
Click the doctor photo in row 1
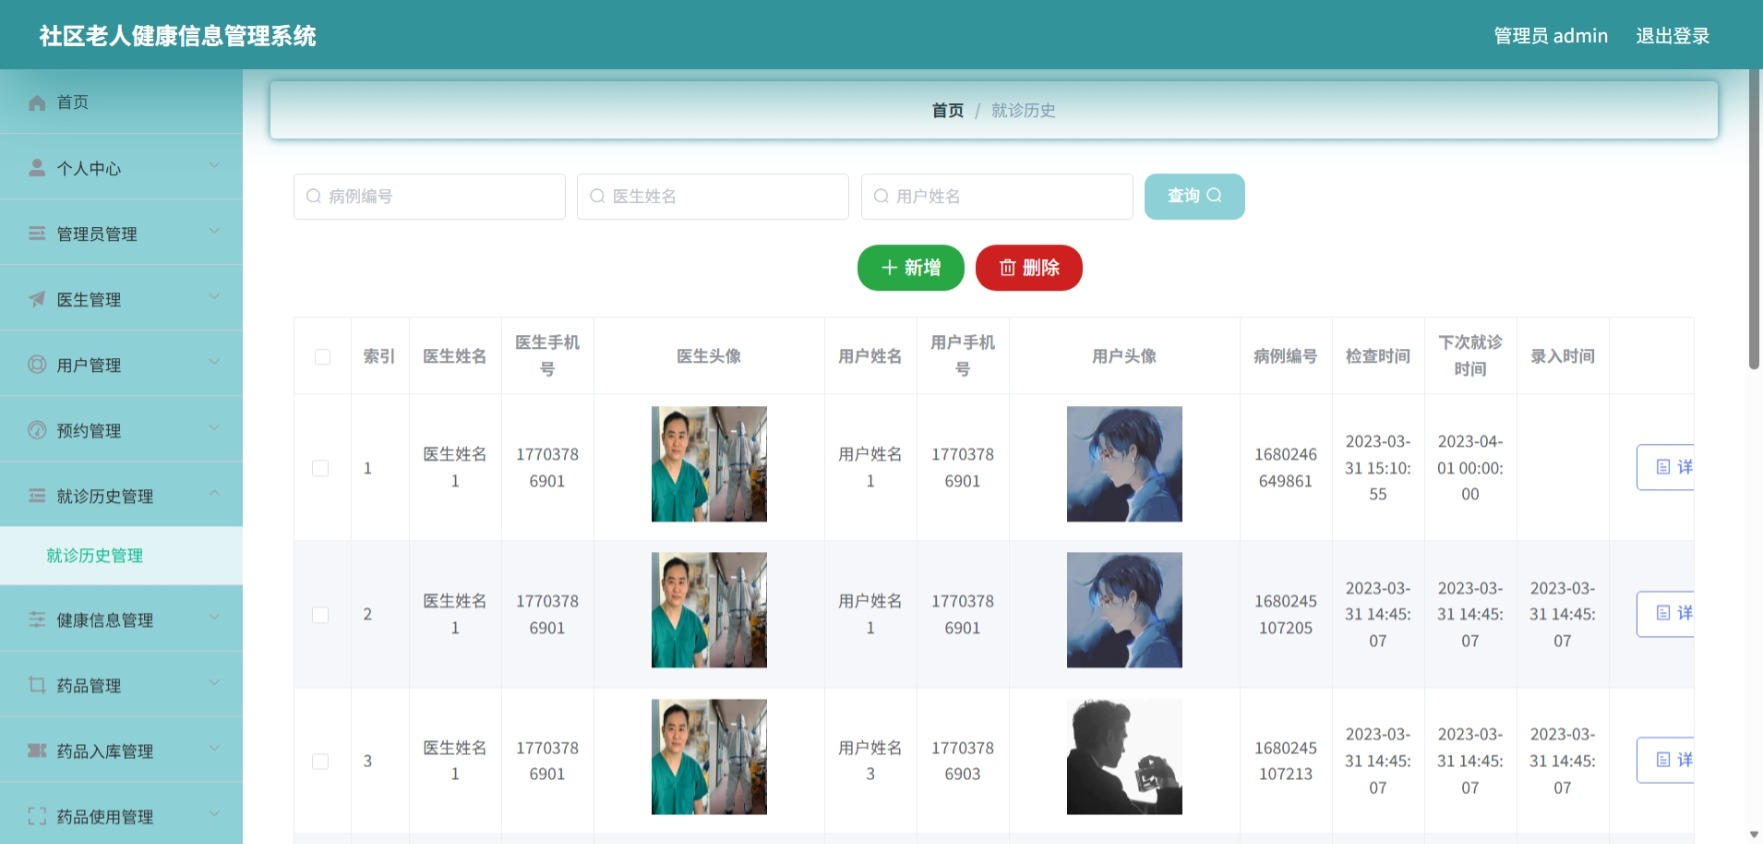click(x=709, y=464)
